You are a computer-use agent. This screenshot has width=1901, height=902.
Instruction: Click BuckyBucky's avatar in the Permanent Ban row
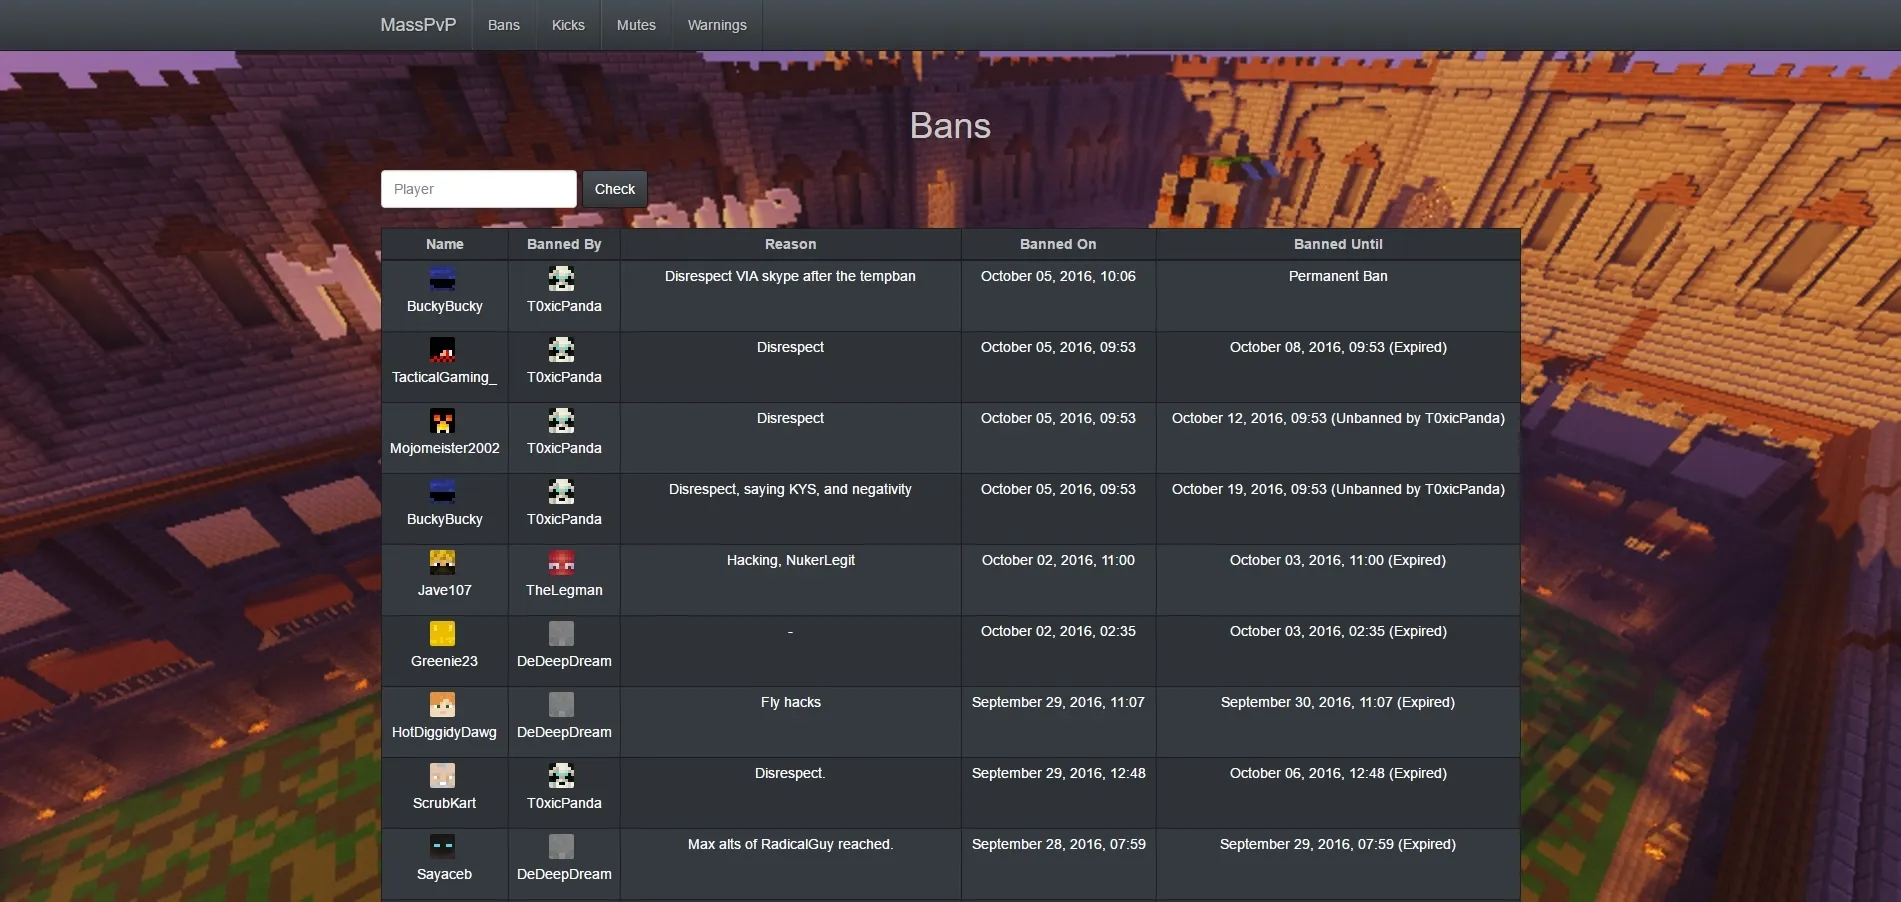click(442, 279)
